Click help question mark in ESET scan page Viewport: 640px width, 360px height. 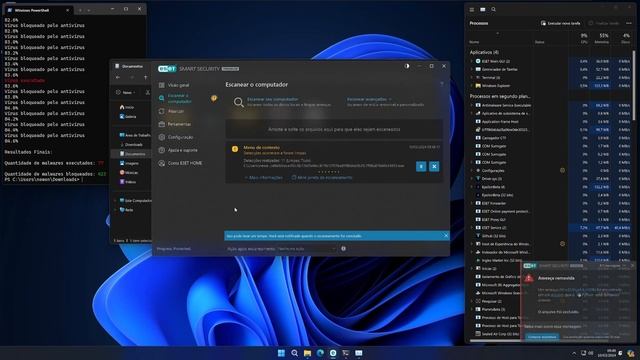[442, 84]
